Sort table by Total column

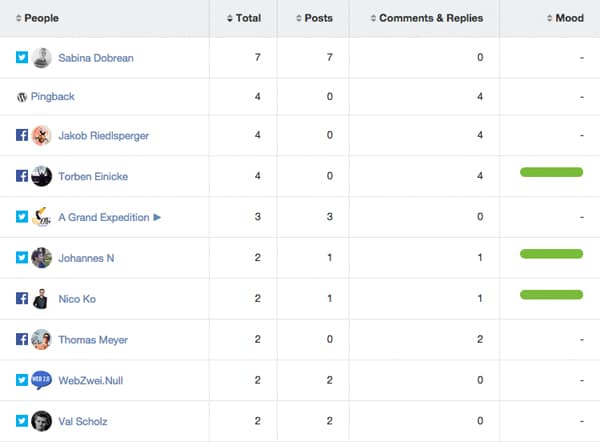(x=244, y=18)
